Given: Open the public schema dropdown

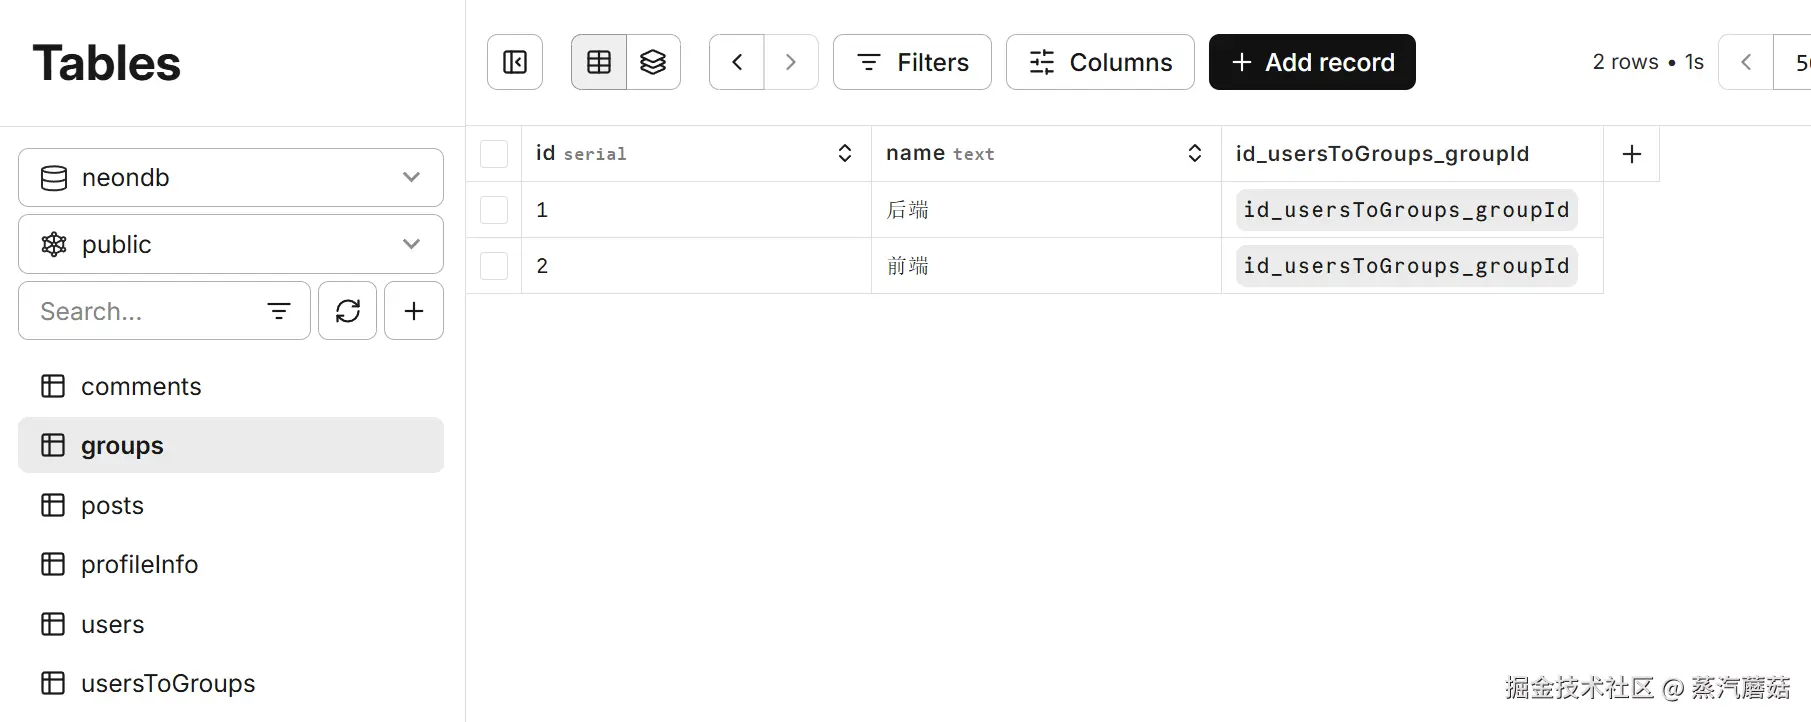Looking at the screenshot, I should pyautogui.click(x=231, y=244).
